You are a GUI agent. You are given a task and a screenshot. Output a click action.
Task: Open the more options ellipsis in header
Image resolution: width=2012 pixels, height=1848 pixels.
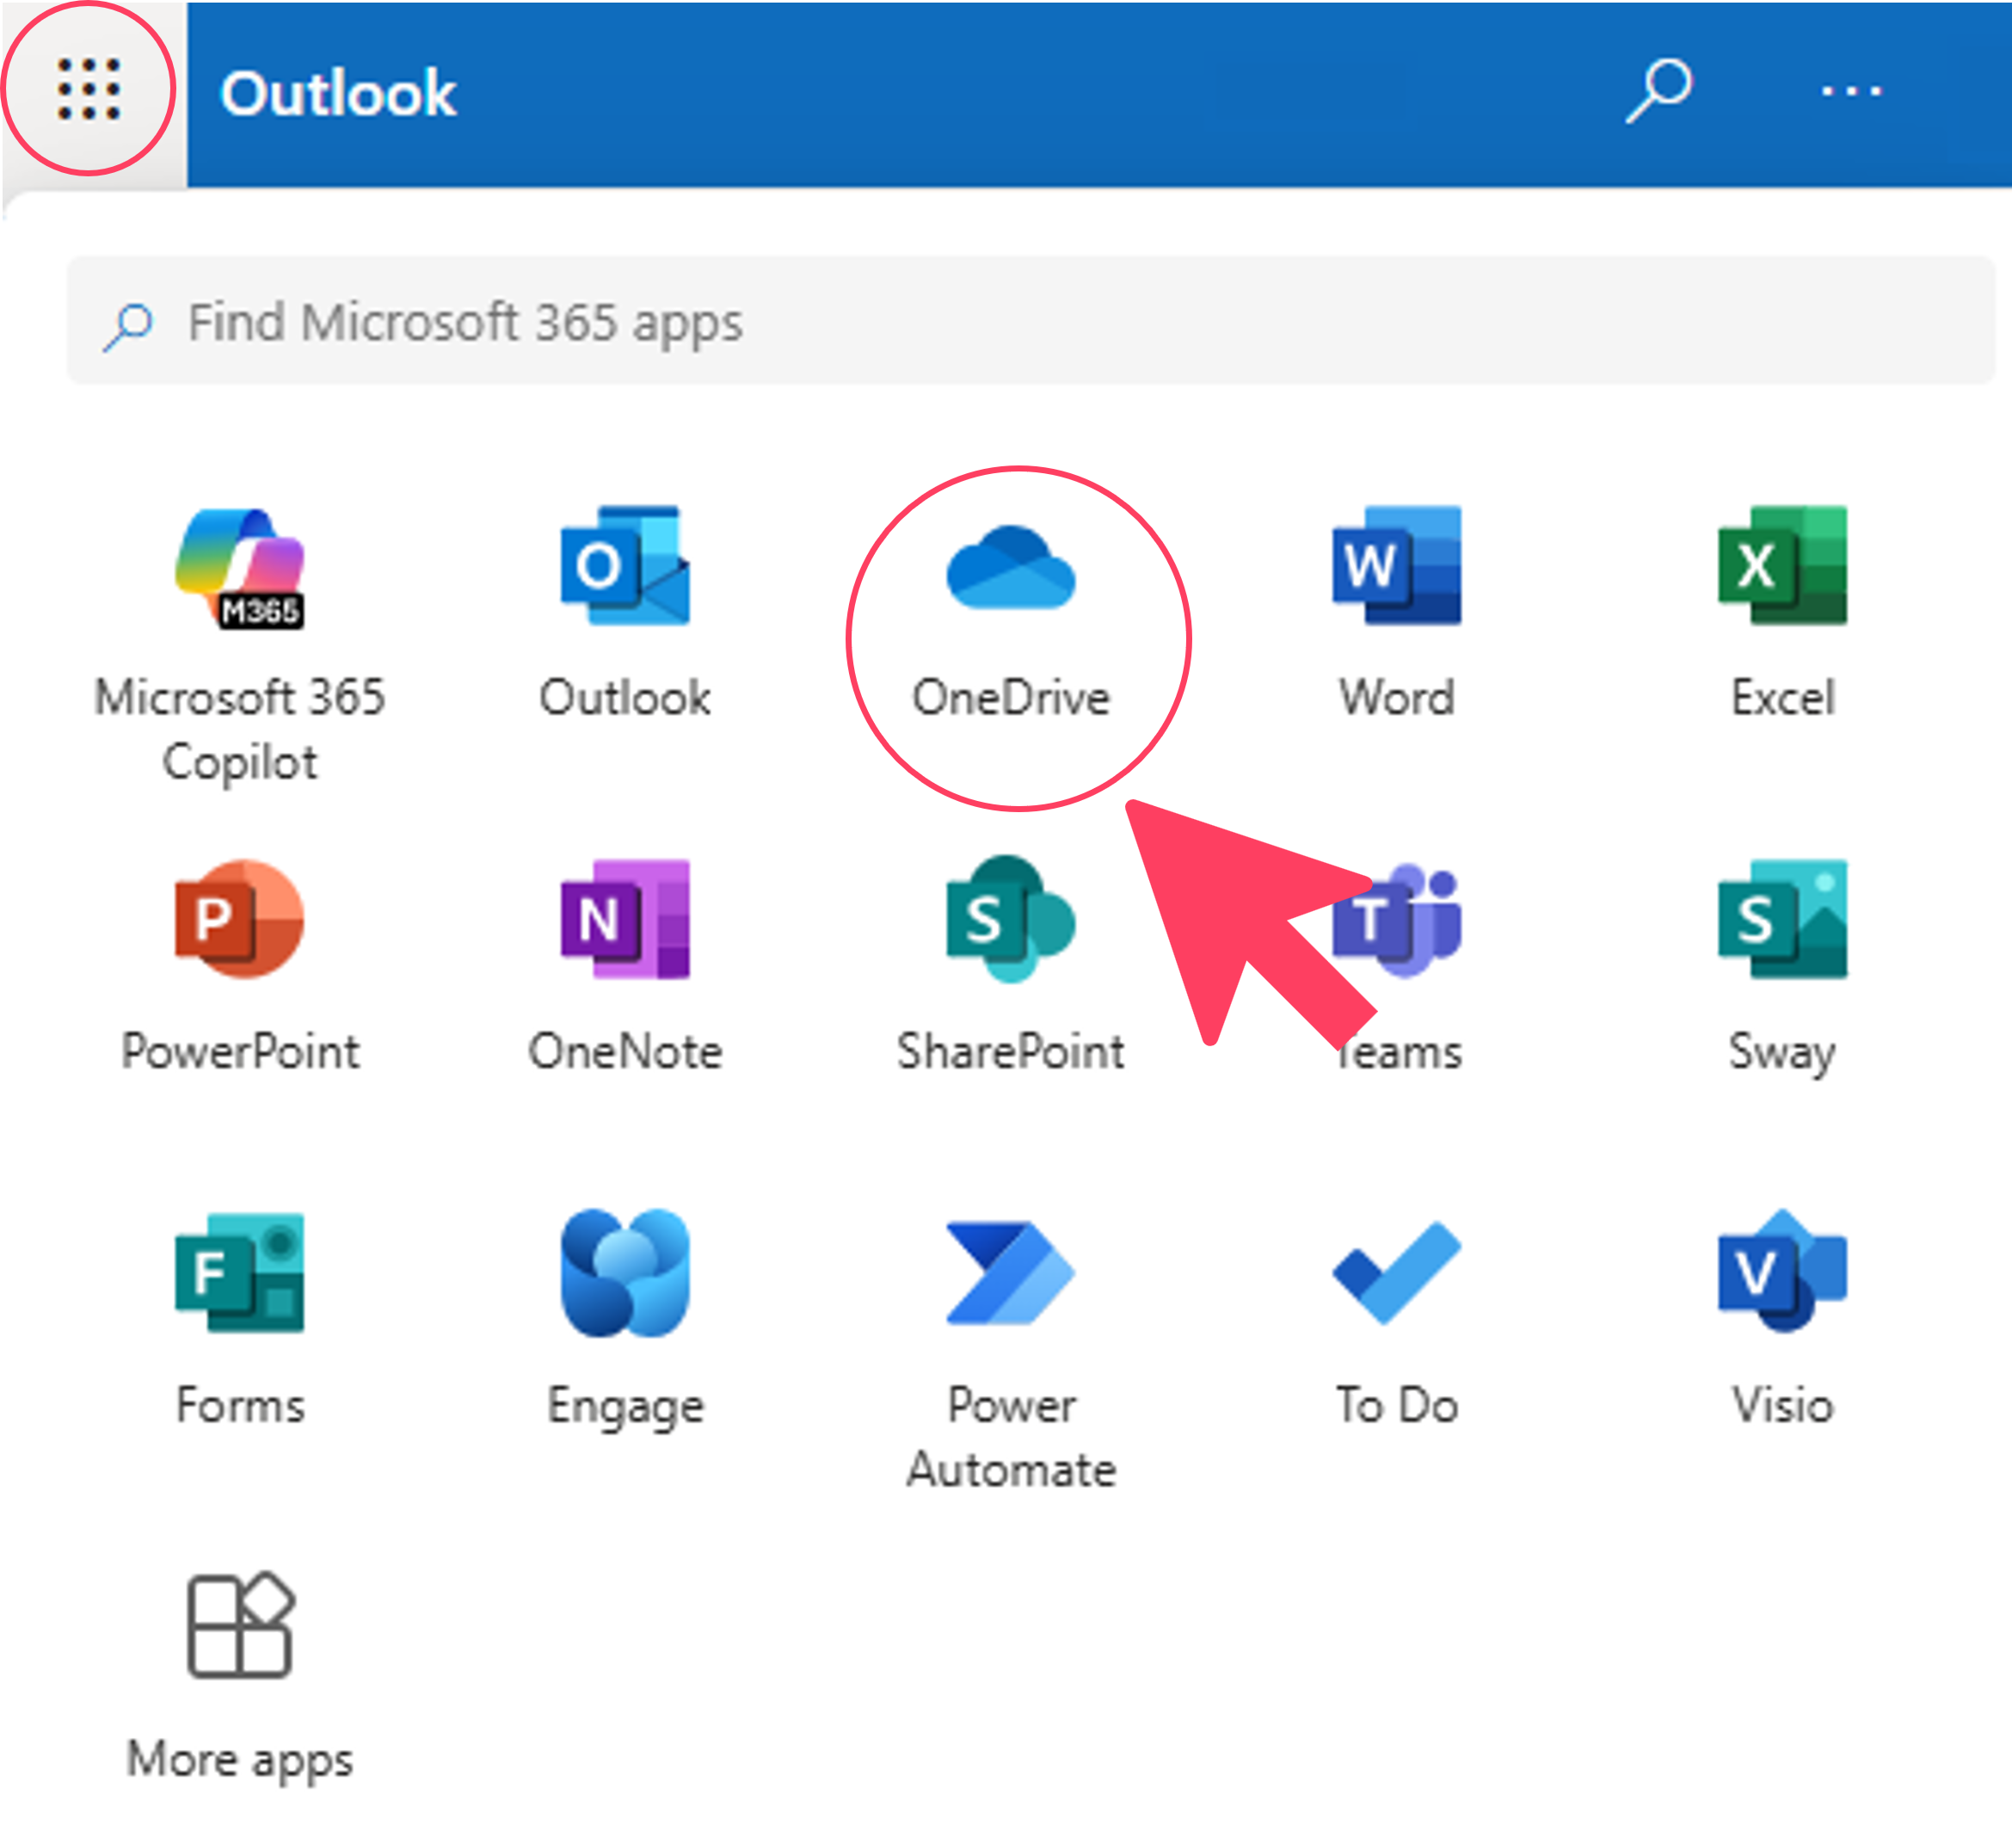1851,92
